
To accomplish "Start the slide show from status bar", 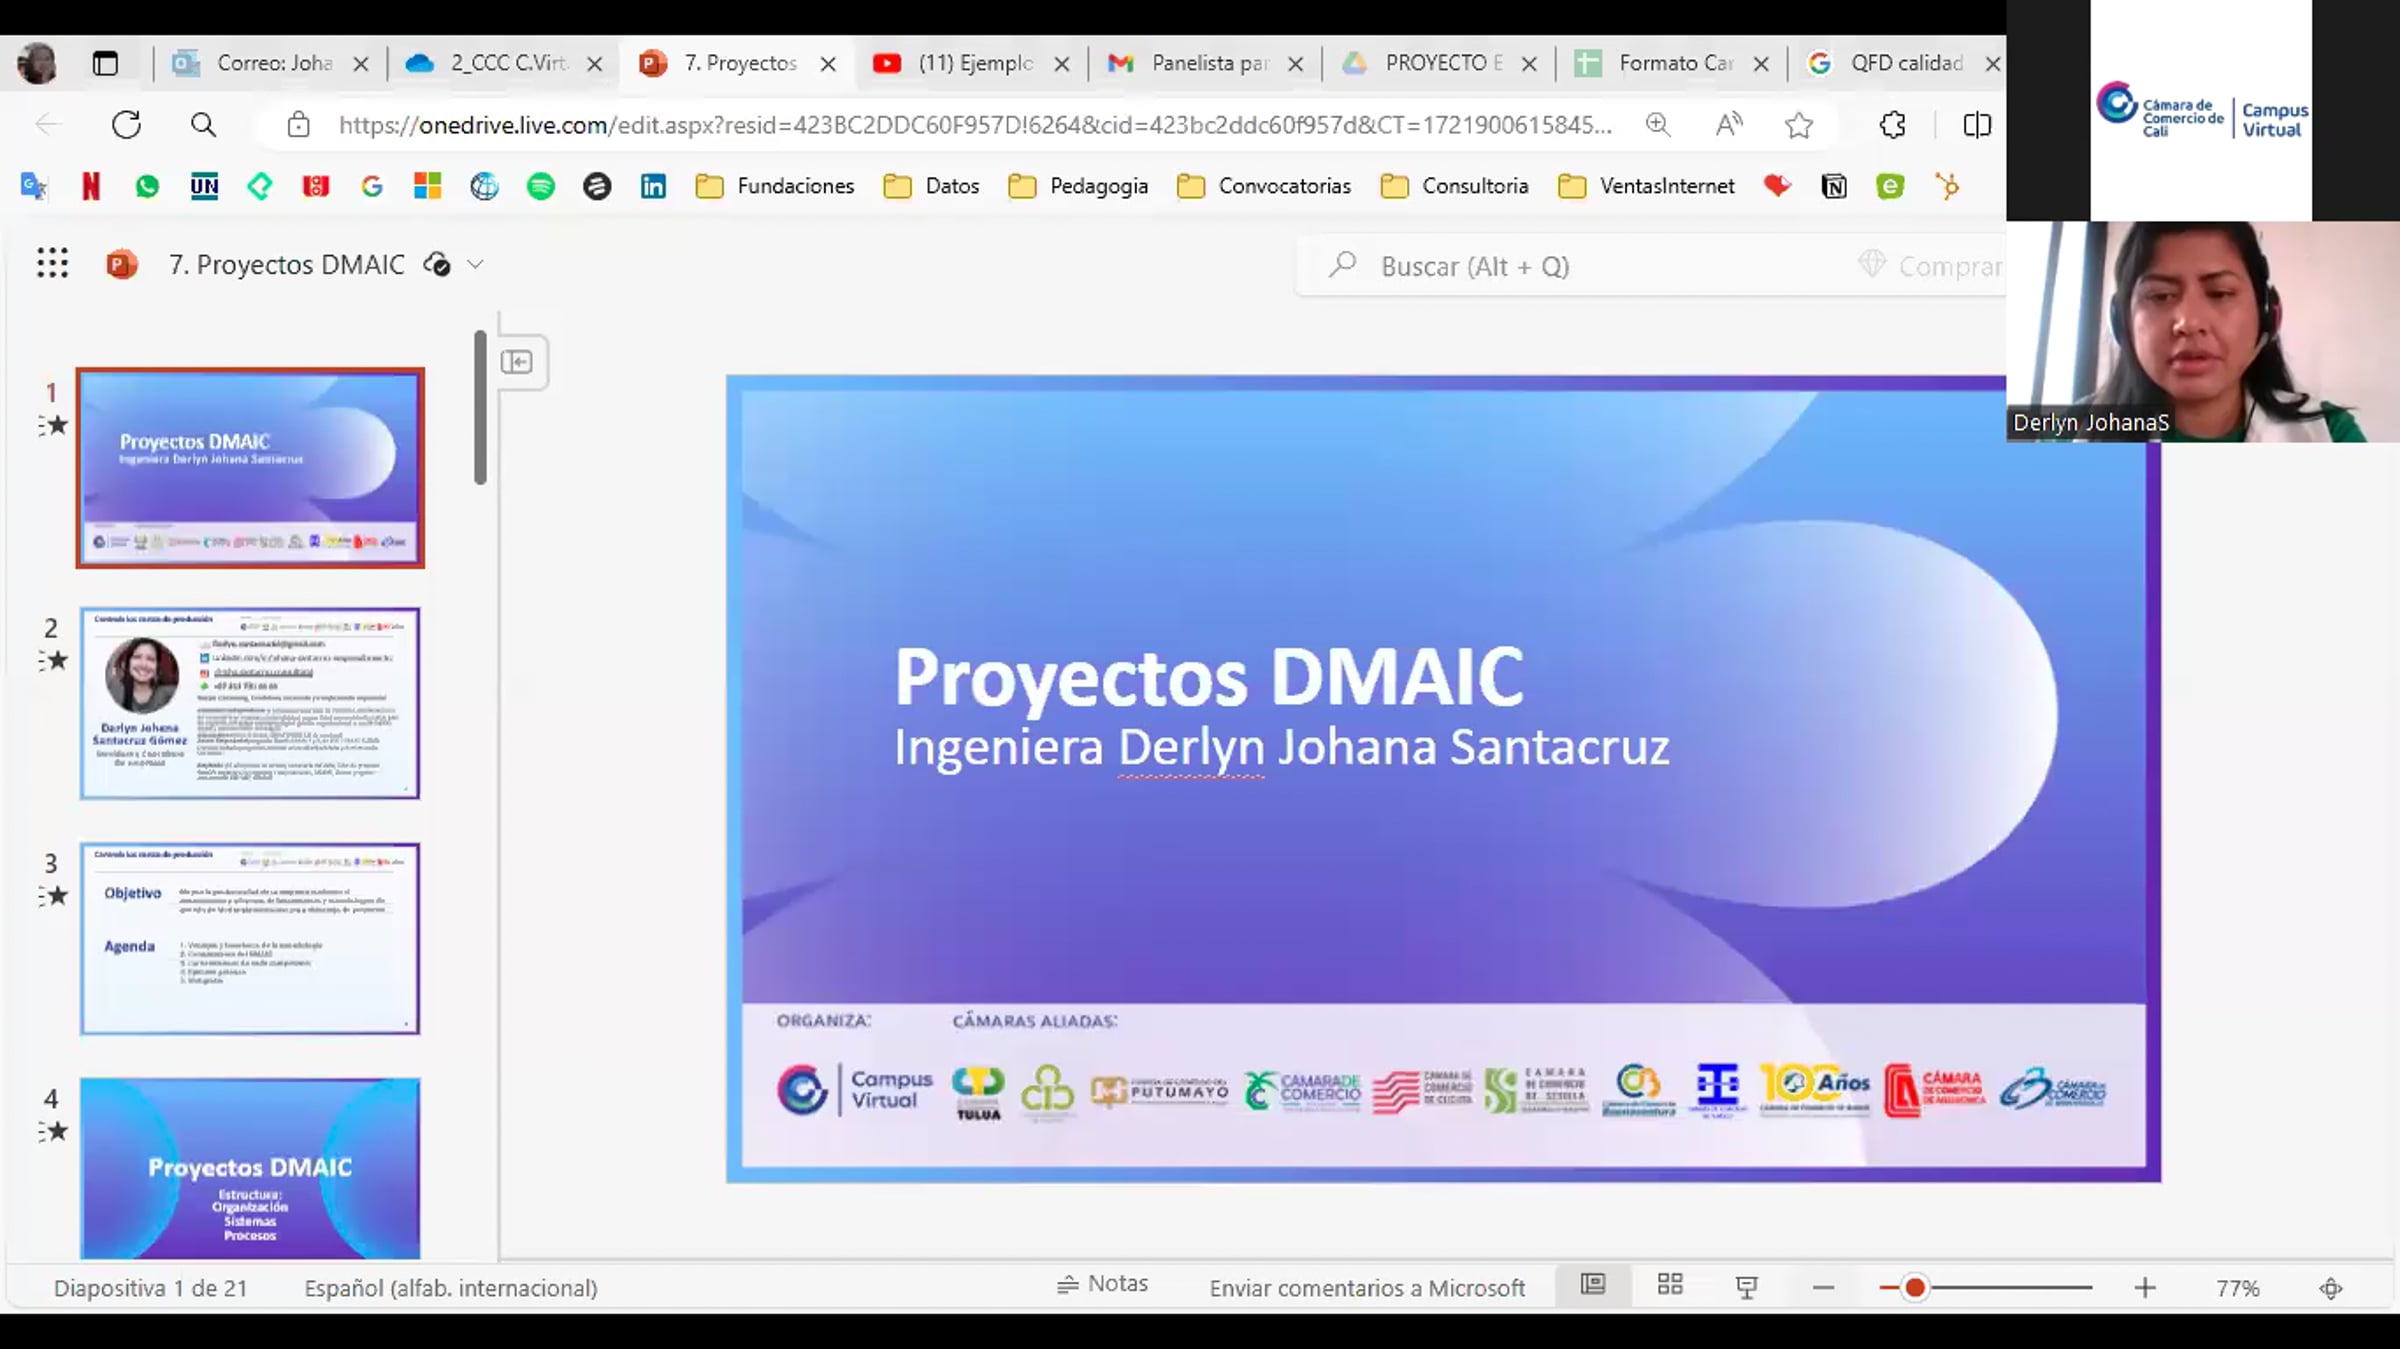I will [x=1746, y=1287].
